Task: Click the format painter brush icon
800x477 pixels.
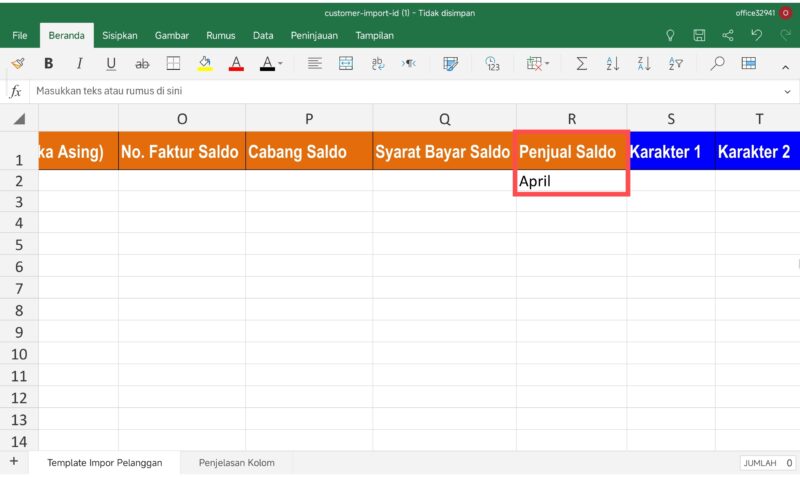Action: coord(17,63)
